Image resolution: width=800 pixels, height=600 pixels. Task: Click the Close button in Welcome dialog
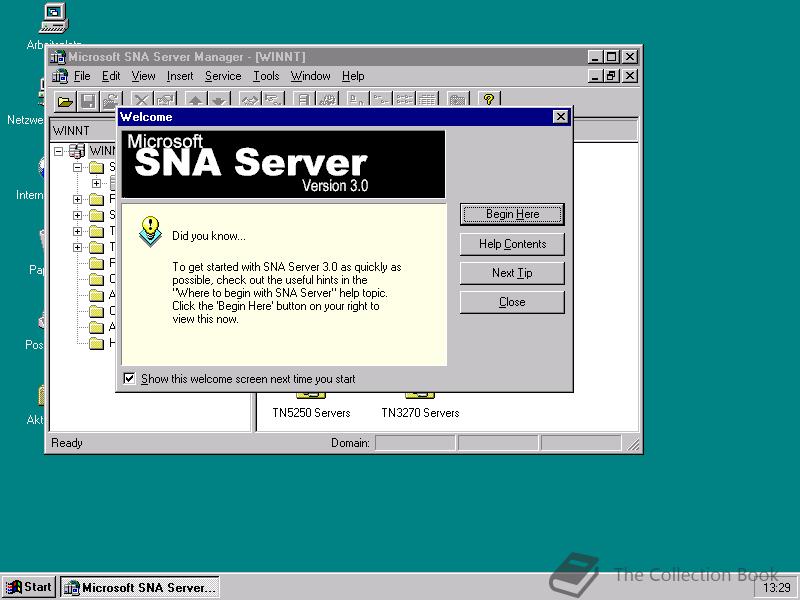tap(512, 302)
